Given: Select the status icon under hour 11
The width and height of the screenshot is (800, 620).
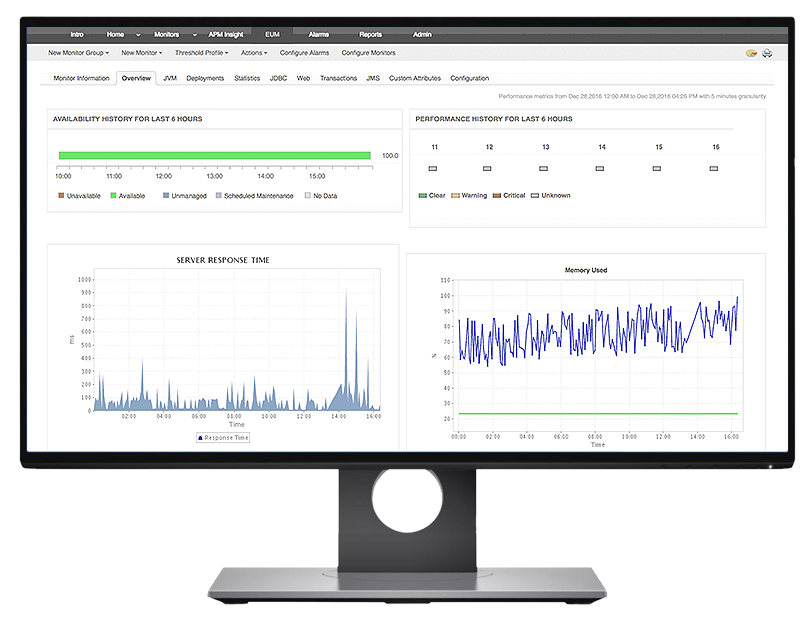Looking at the screenshot, I should coord(433,168).
